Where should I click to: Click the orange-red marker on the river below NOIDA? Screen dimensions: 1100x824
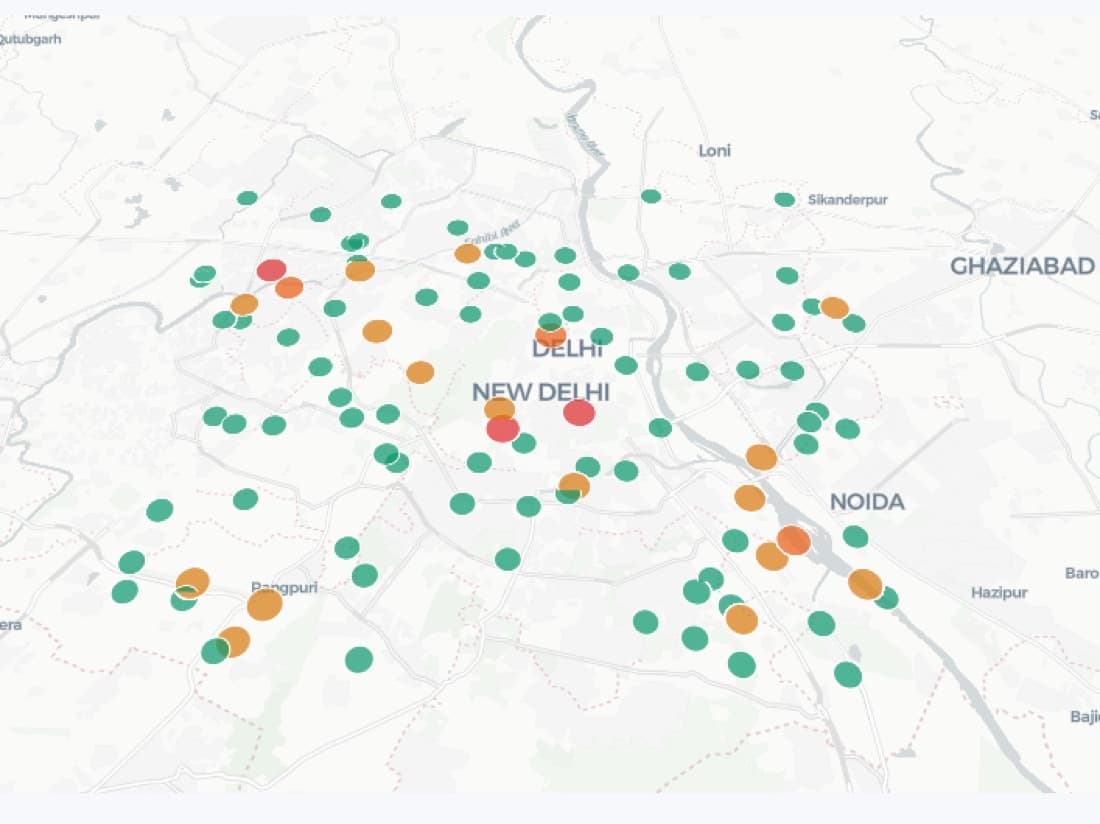tap(793, 541)
